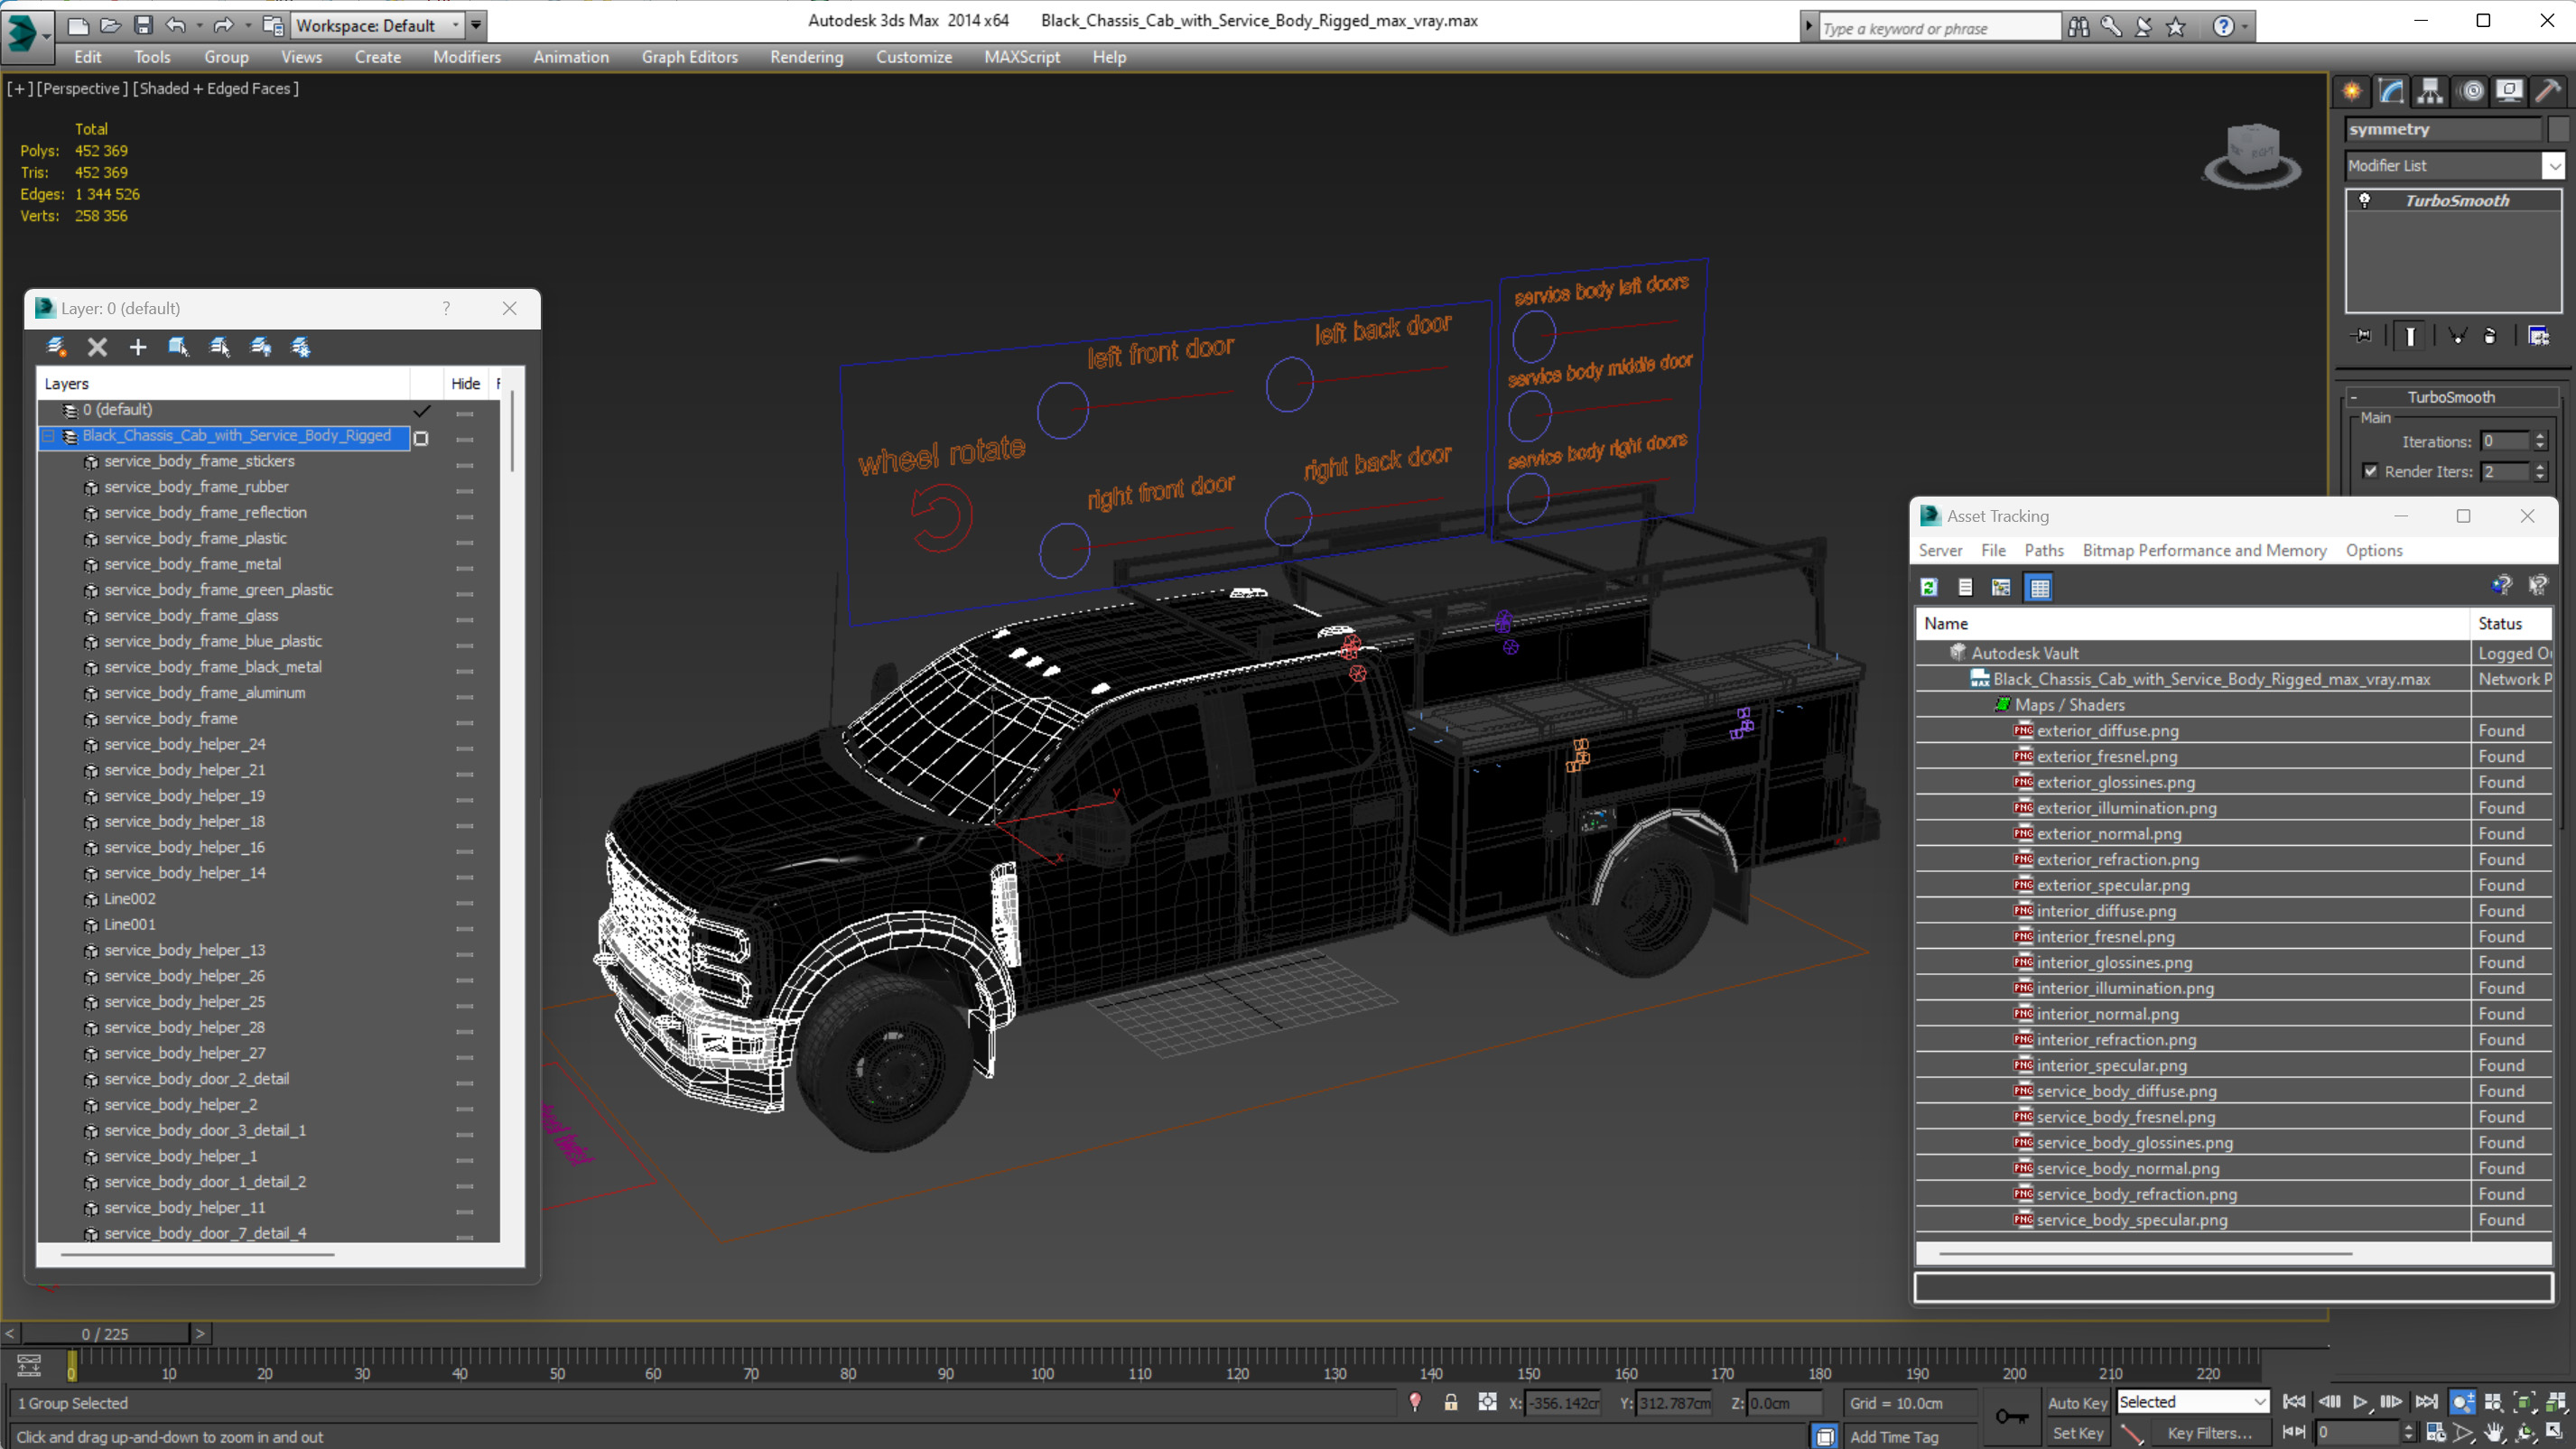Click the Set Key key icon
The width and height of the screenshot is (2576, 1449).
[x=2011, y=1416]
